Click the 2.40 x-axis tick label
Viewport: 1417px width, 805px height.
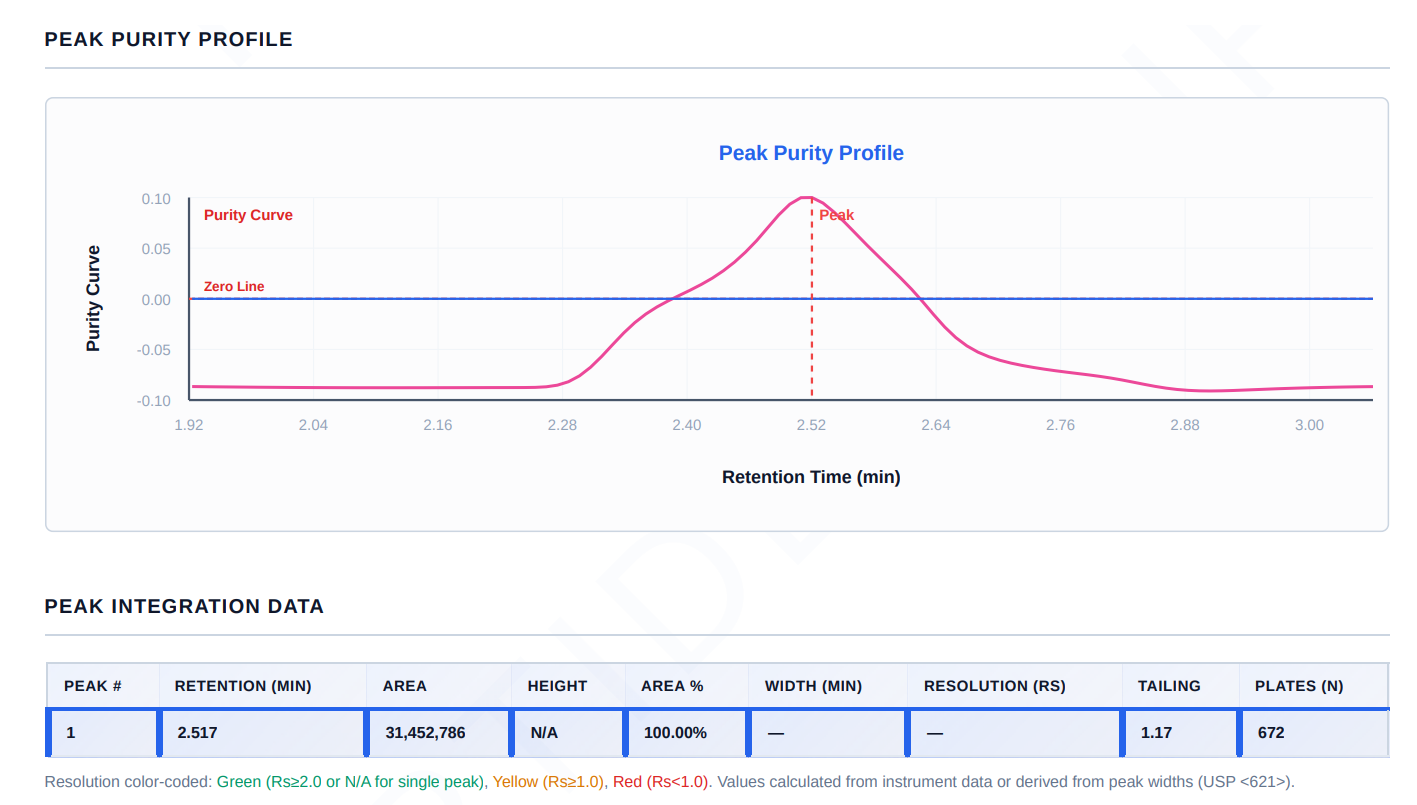687,425
